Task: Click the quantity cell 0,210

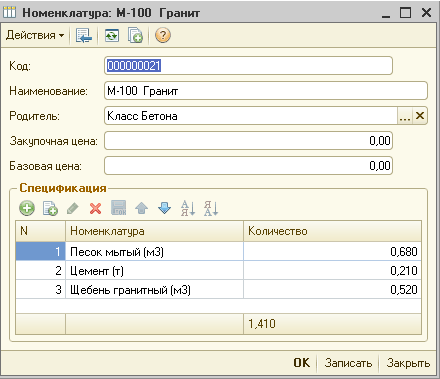Action: coord(332,271)
